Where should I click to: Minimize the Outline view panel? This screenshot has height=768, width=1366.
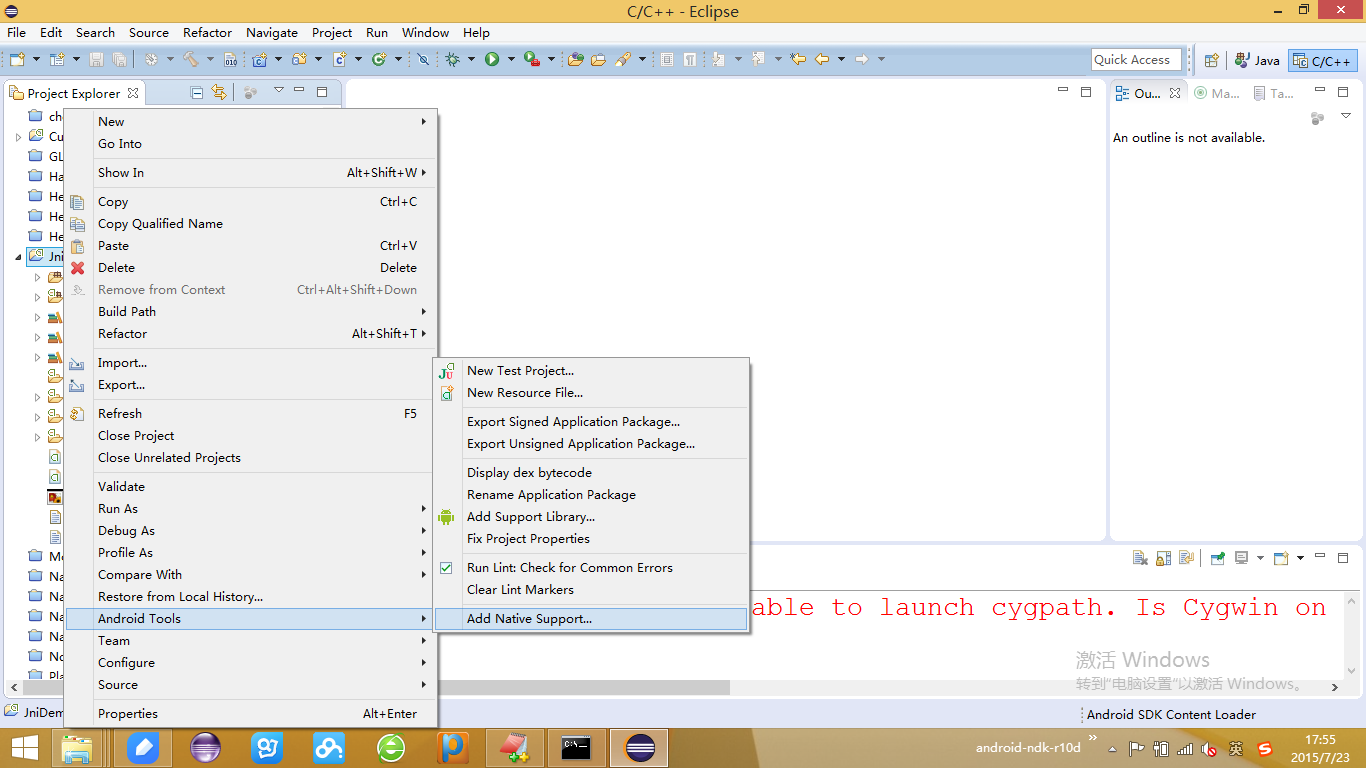[x=1319, y=91]
